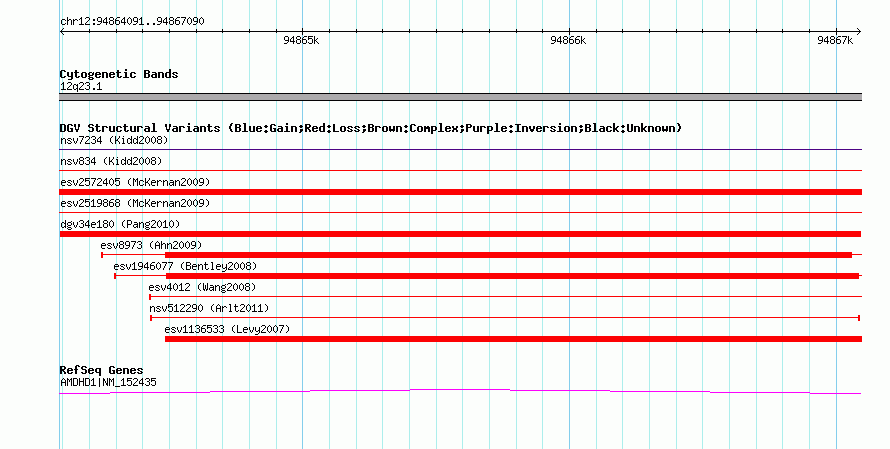Click the thick red esv1136533 loss bar
The width and height of the screenshot is (890, 449).
(x=513, y=339)
